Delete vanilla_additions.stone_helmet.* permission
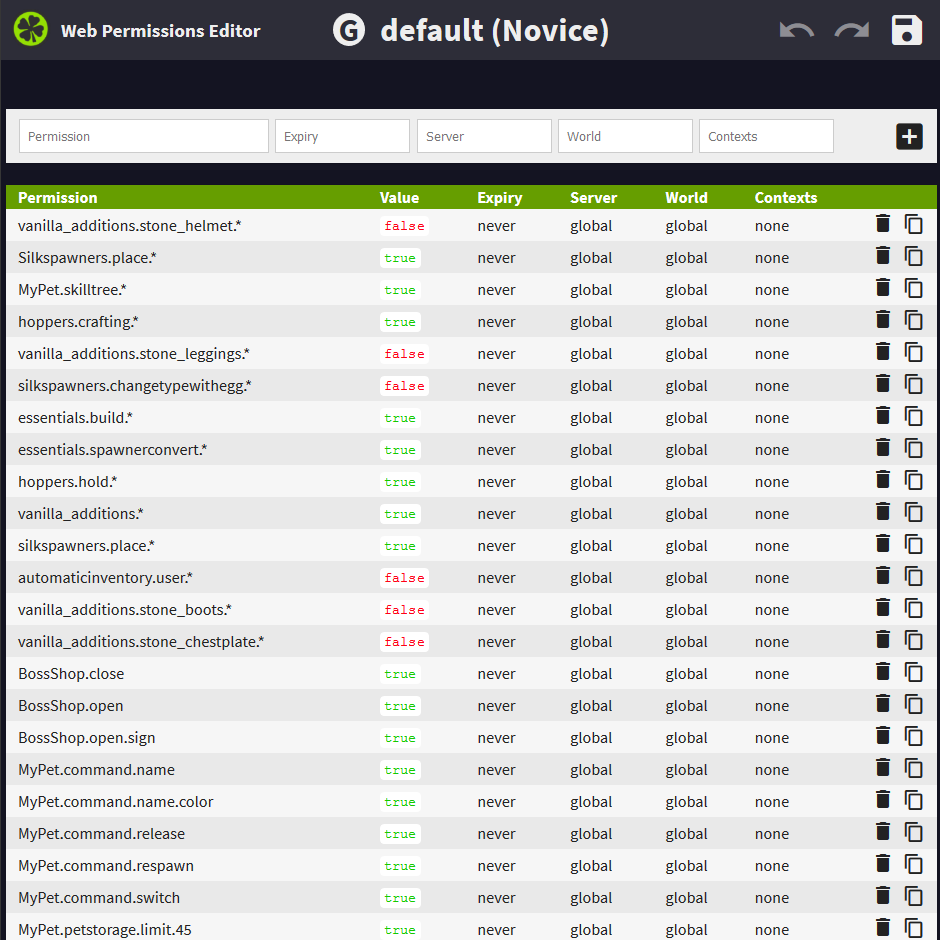940x940 pixels. (x=882, y=224)
